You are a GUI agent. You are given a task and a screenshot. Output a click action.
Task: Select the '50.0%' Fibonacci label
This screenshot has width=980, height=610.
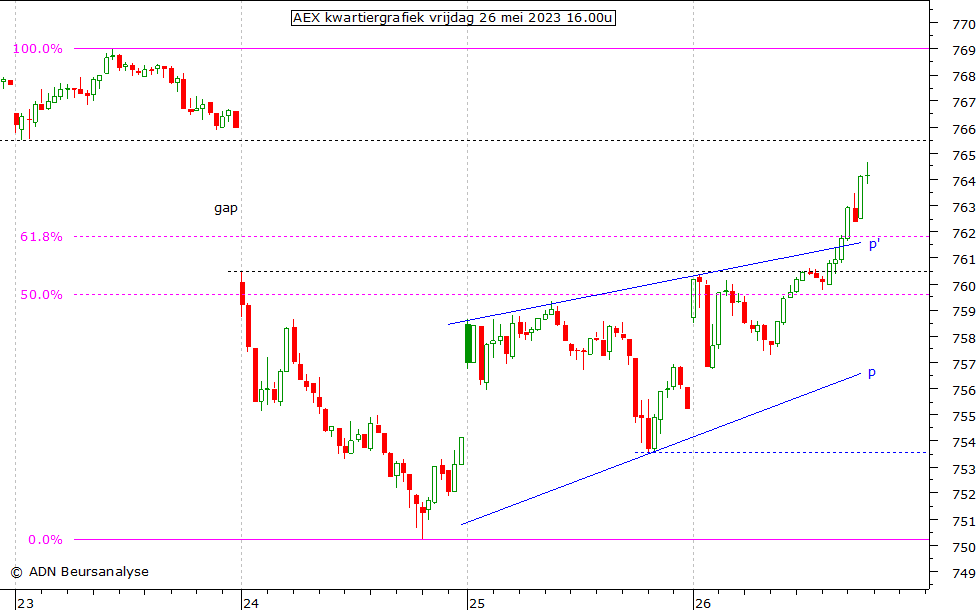(41, 295)
